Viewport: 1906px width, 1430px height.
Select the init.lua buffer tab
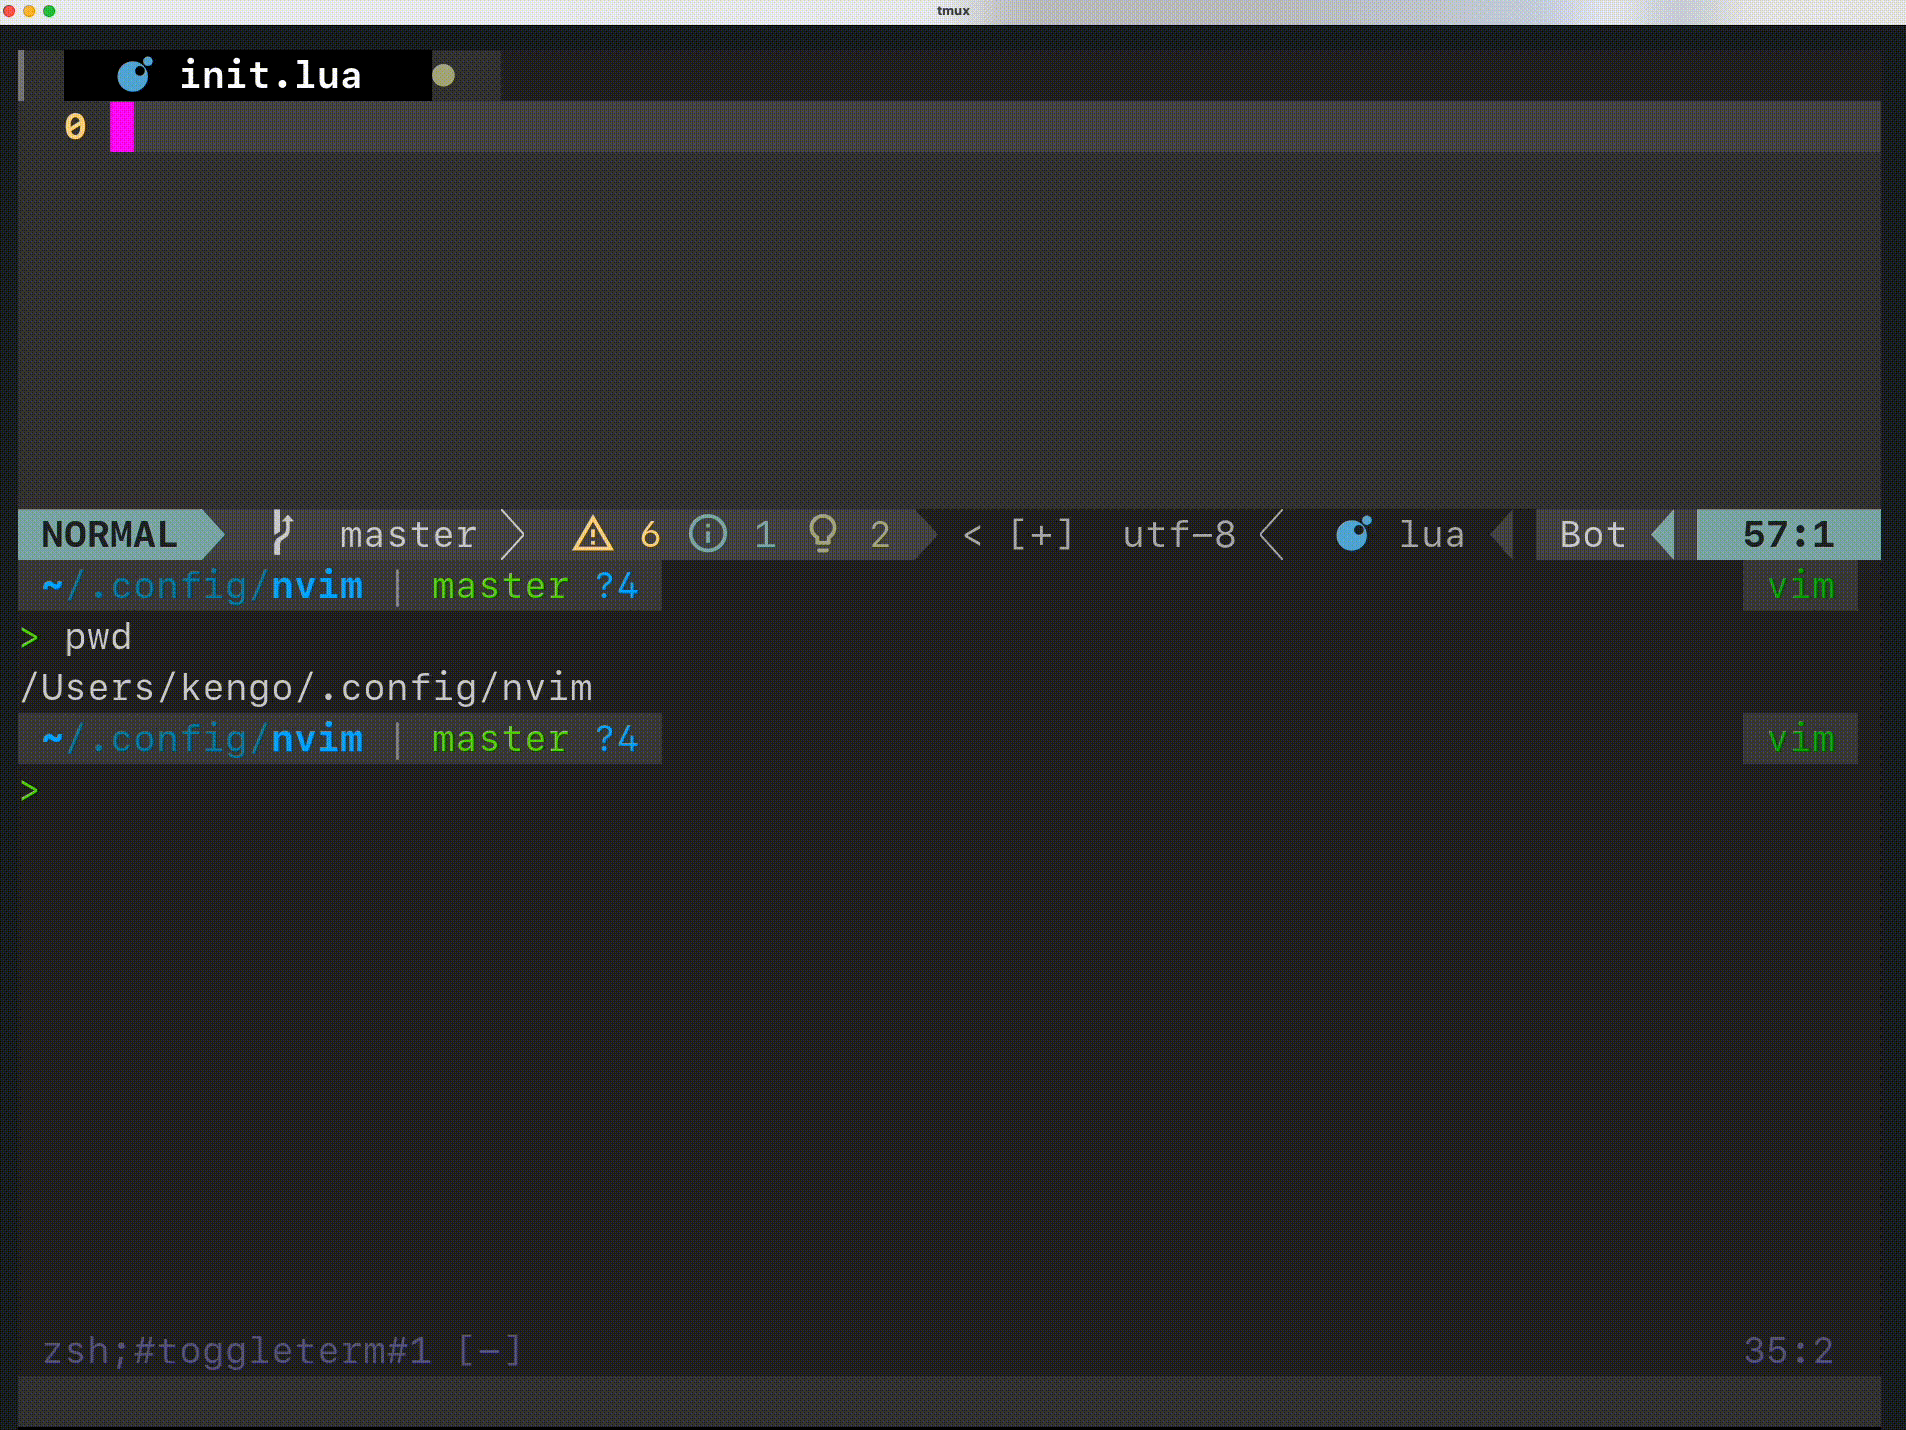[248, 76]
